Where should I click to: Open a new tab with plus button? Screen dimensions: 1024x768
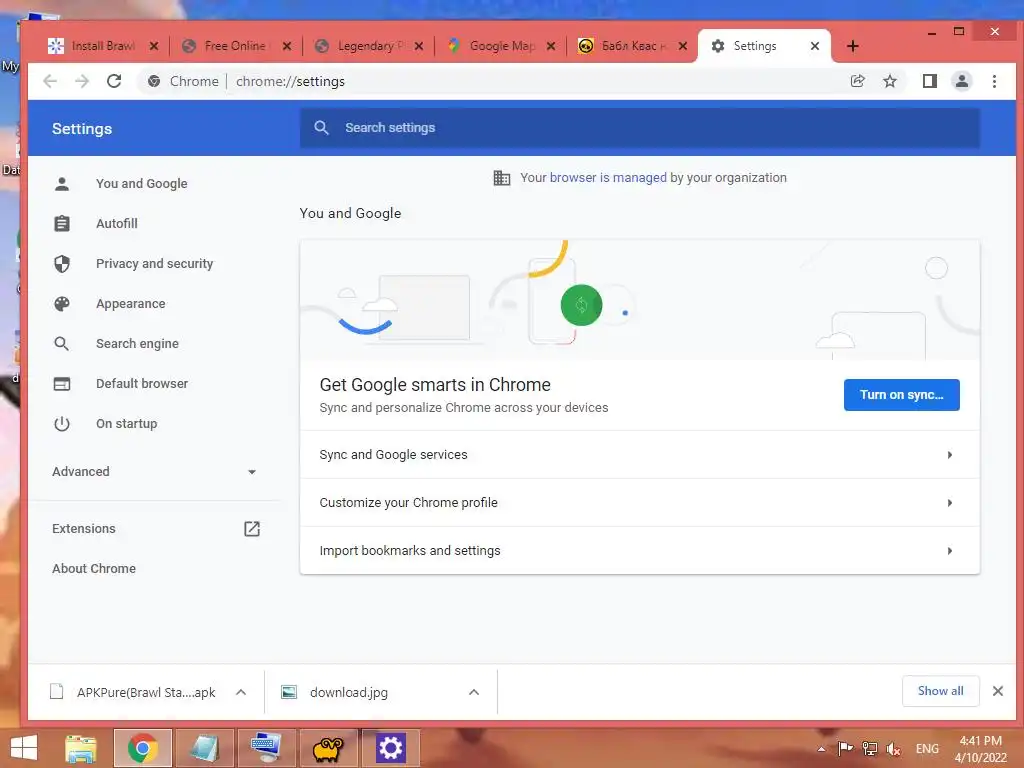[x=852, y=46]
